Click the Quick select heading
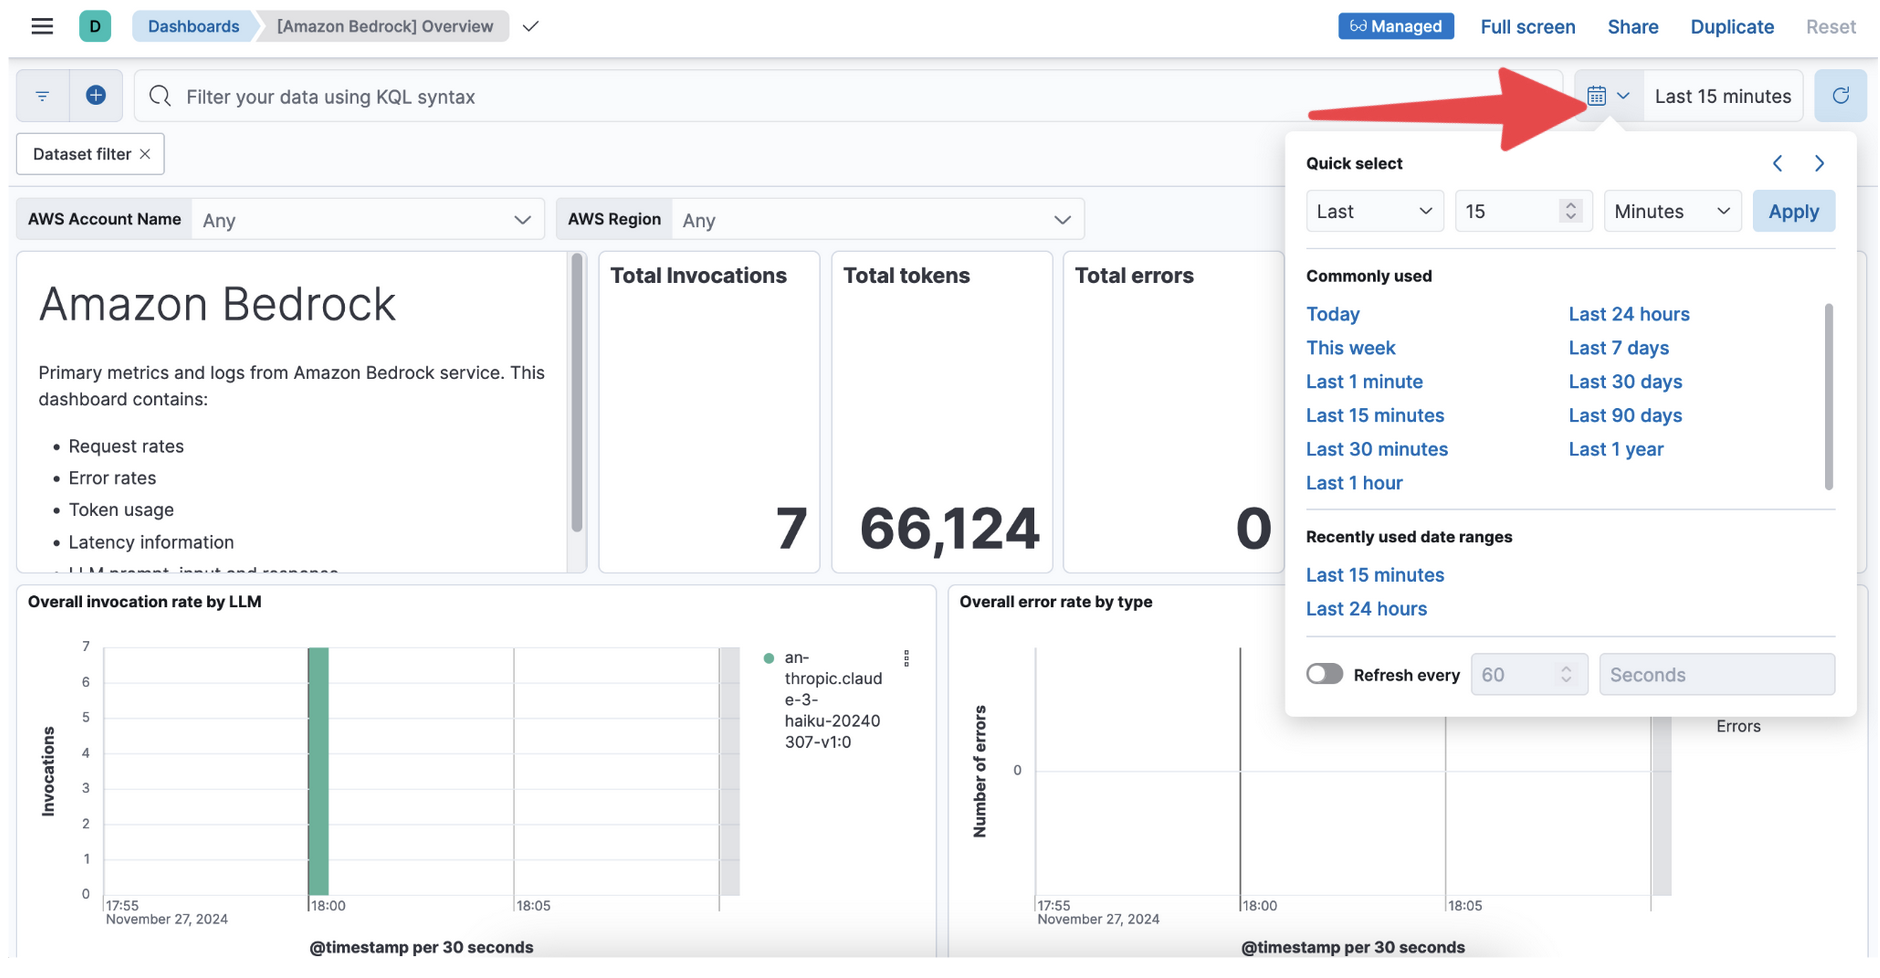Image resolution: width=1880 pixels, height=978 pixels. click(1354, 163)
